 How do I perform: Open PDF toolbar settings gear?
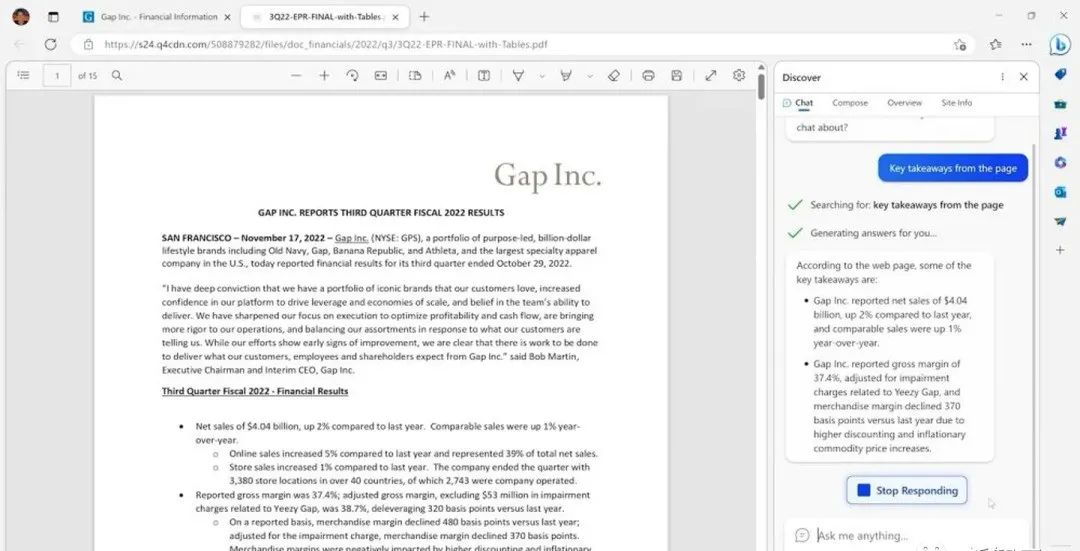pyautogui.click(x=739, y=75)
